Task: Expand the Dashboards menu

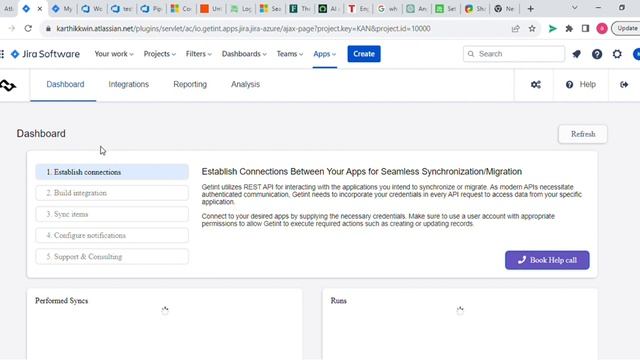Action: pyautogui.click(x=244, y=54)
